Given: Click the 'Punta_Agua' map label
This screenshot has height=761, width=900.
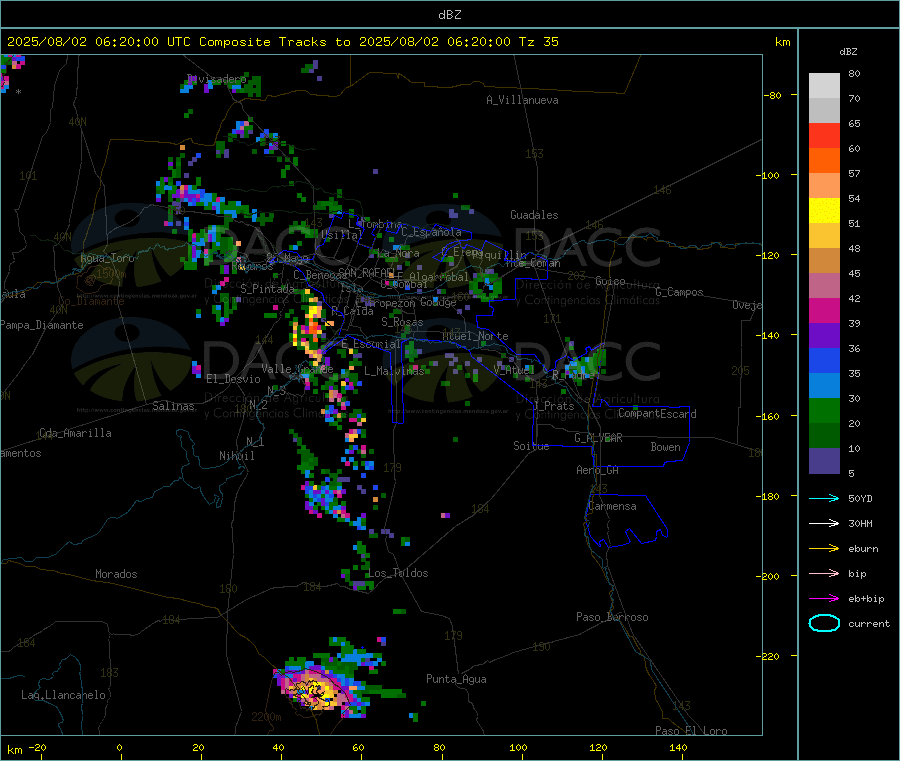Looking at the screenshot, I should coord(456,679).
